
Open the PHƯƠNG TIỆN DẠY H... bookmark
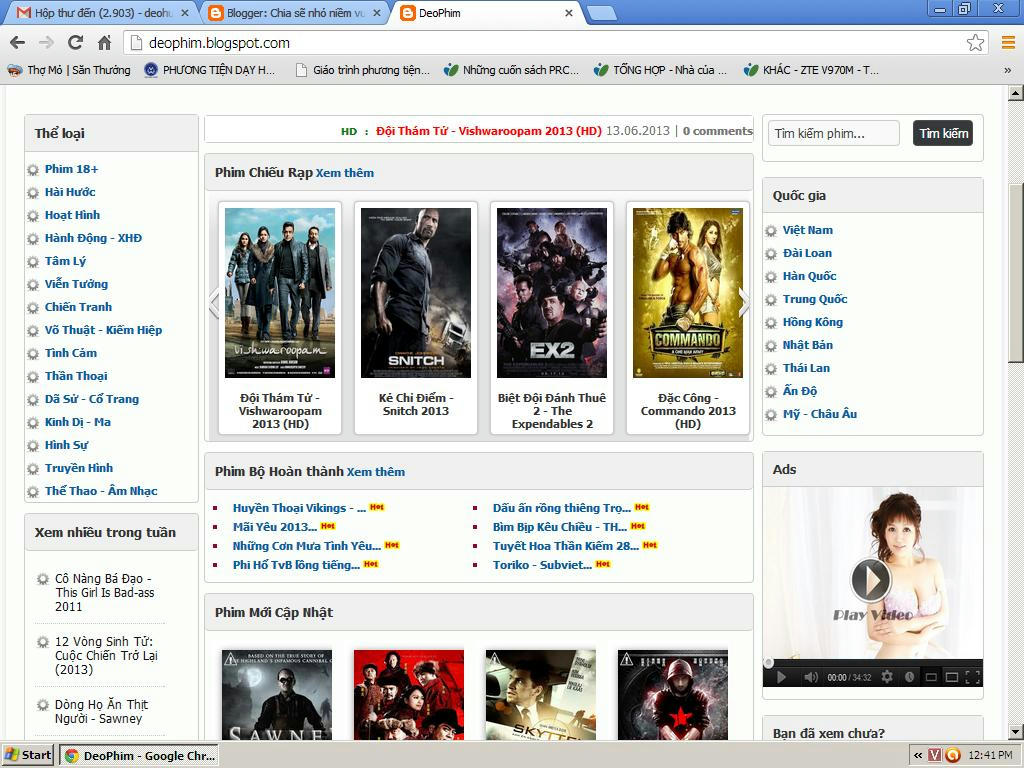tap(210, 70)
